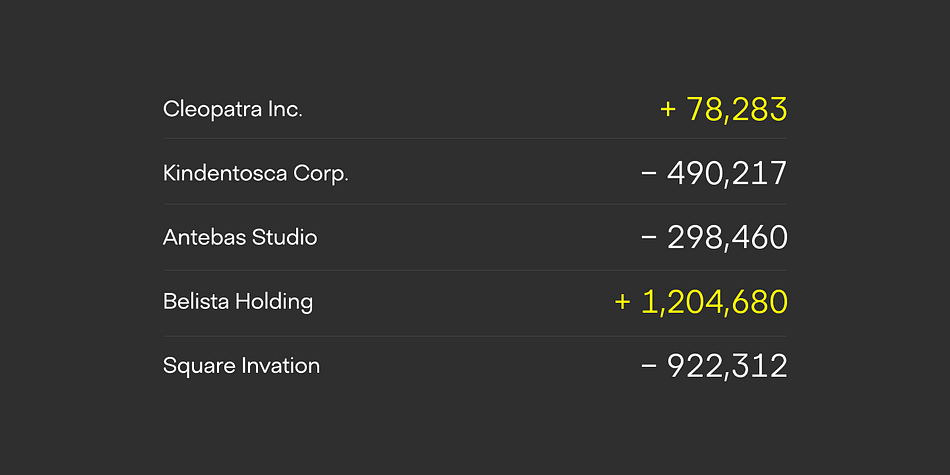Click the yellow +78,283 value
Viewport: 950px width, 475px height.
723,110
